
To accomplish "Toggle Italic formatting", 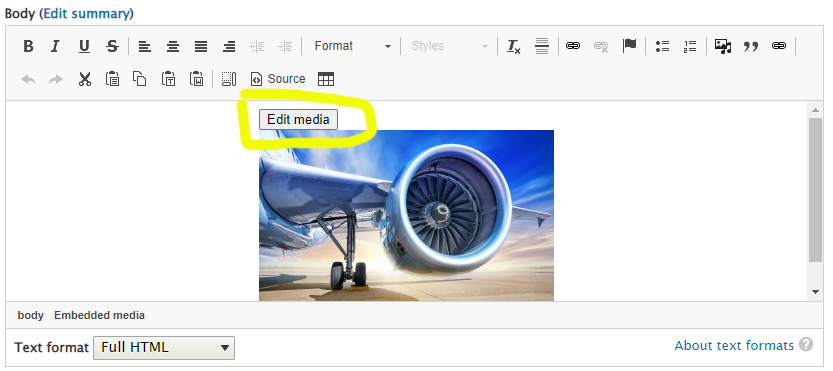I will 56,46.
